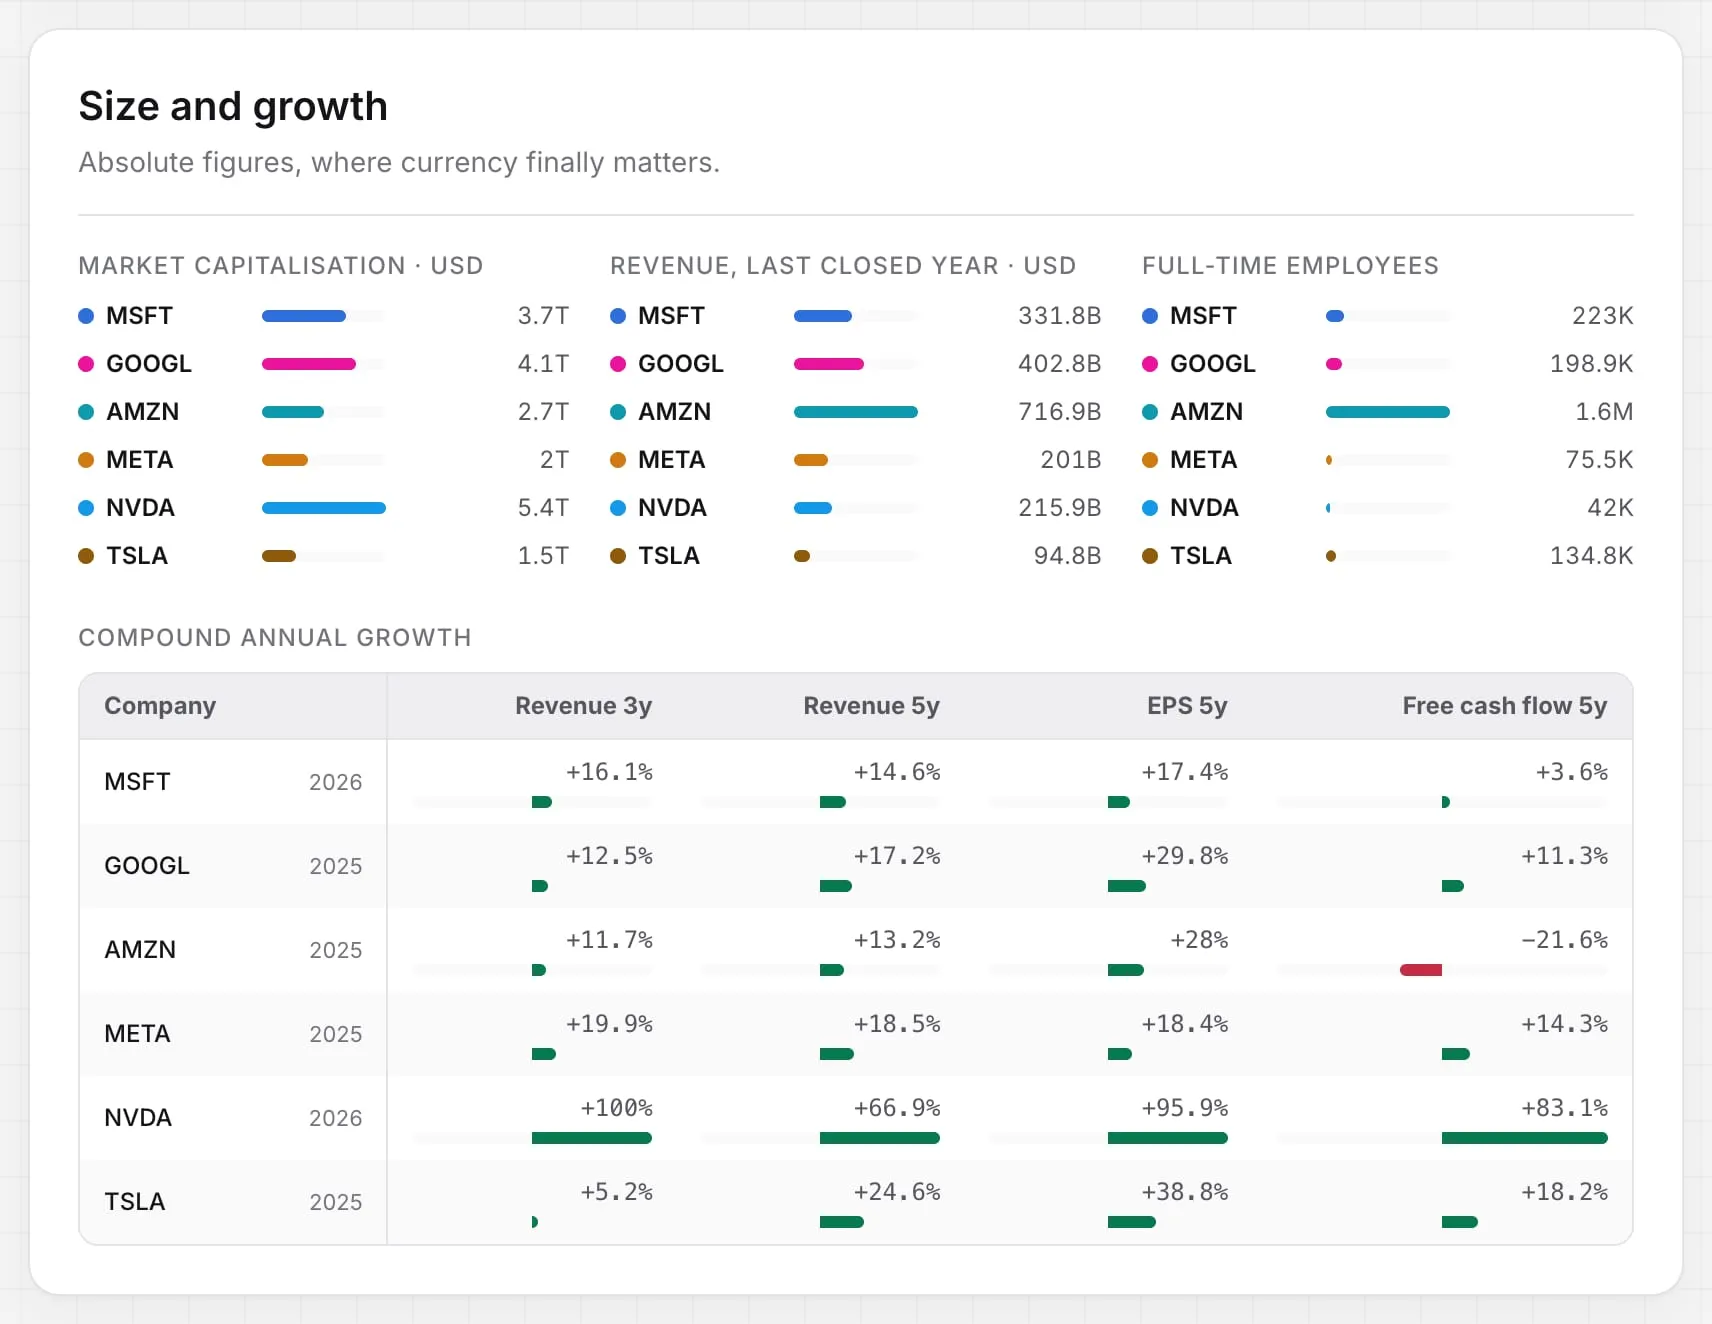Click the +29.8% GOOGL EPS 5y value
Screen dimensions: 1712x1324
(1185, 856)
